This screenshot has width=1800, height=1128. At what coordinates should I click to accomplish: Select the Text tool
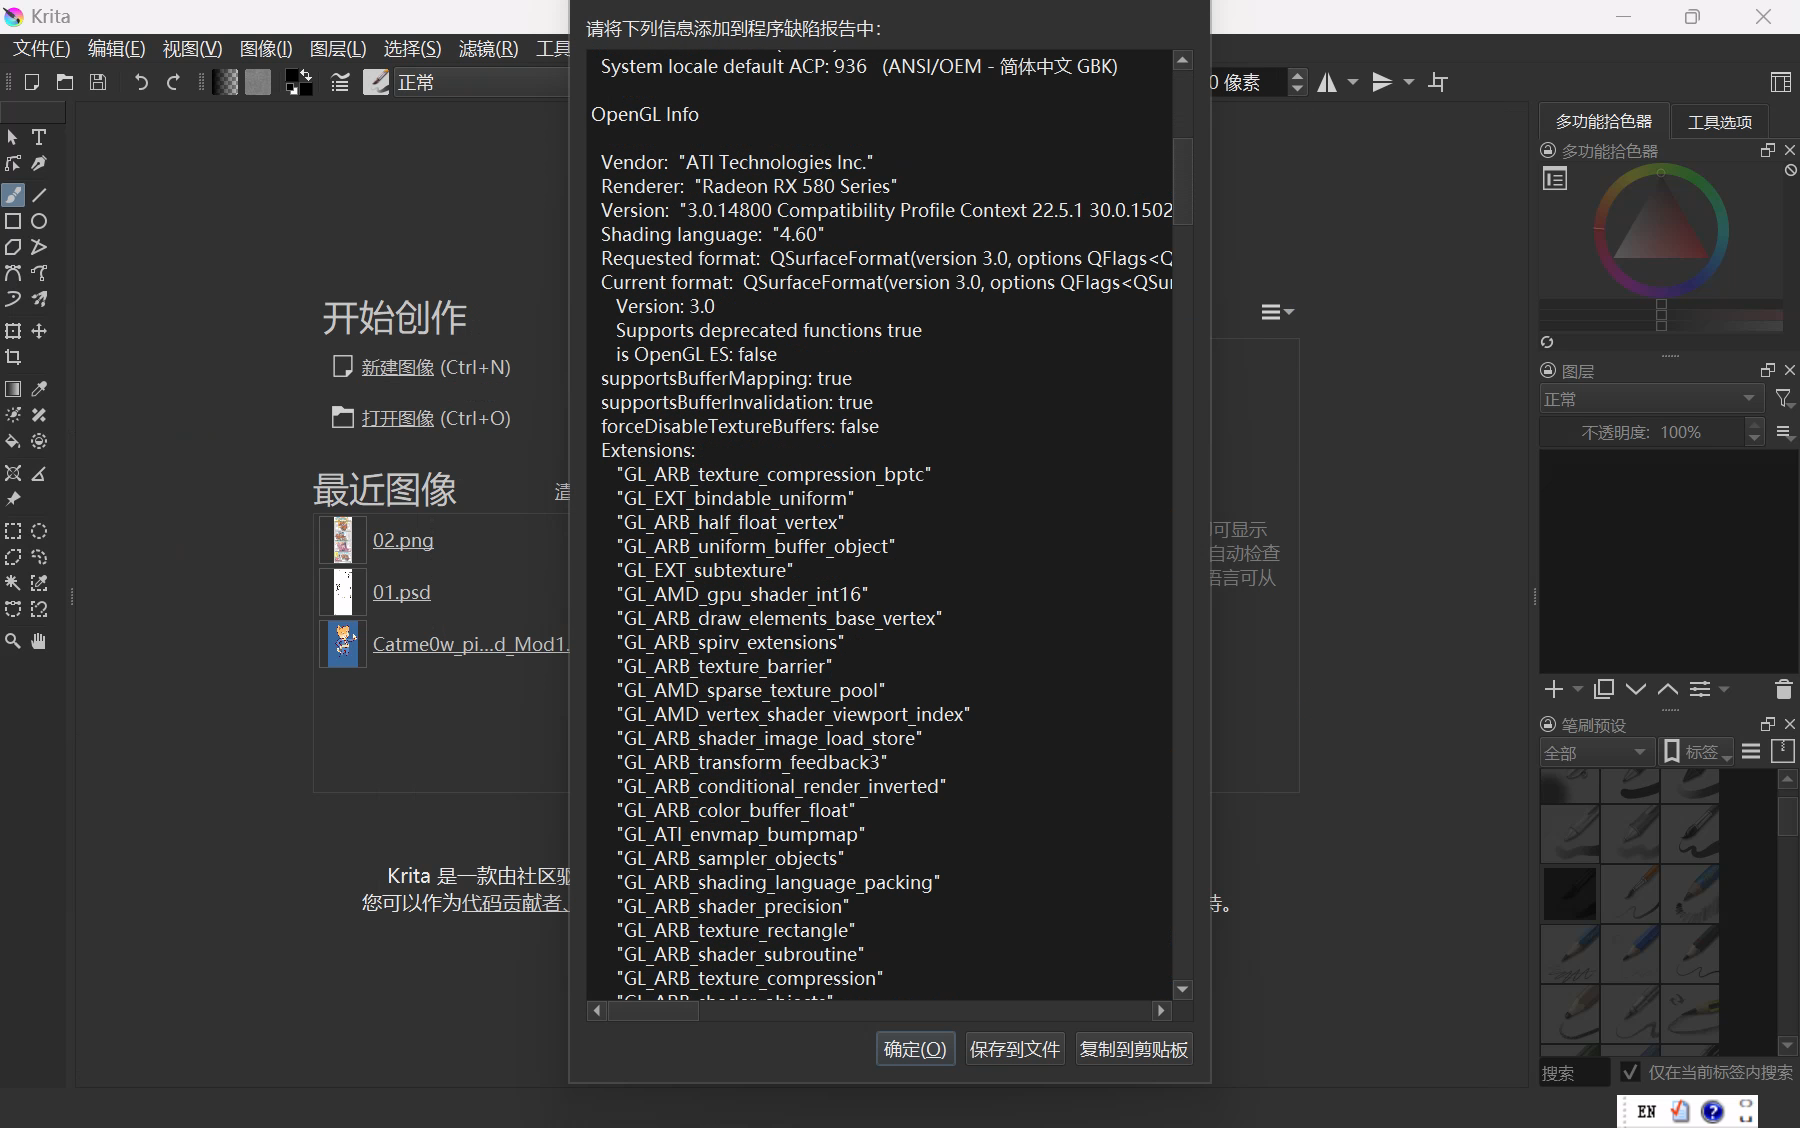pos(39,137)
